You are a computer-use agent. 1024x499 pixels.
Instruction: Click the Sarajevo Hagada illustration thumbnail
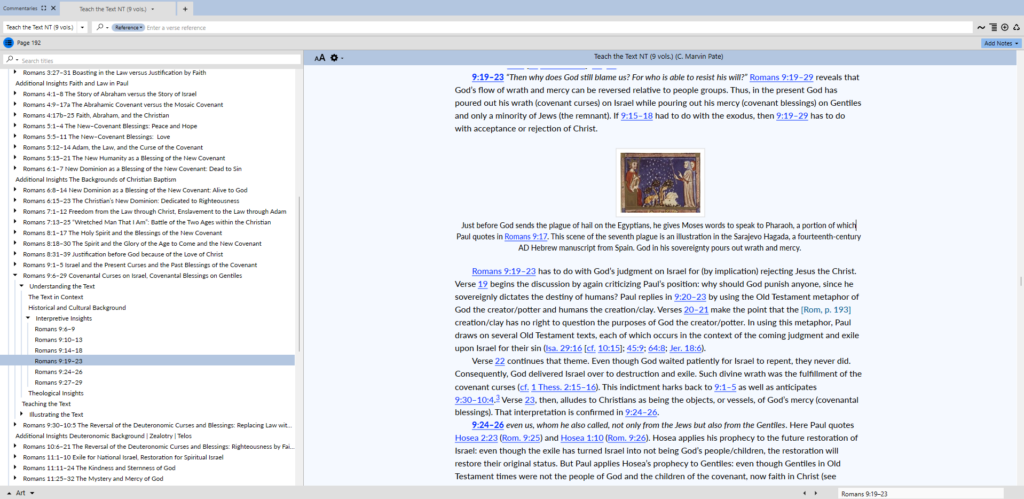coord(660,182)
